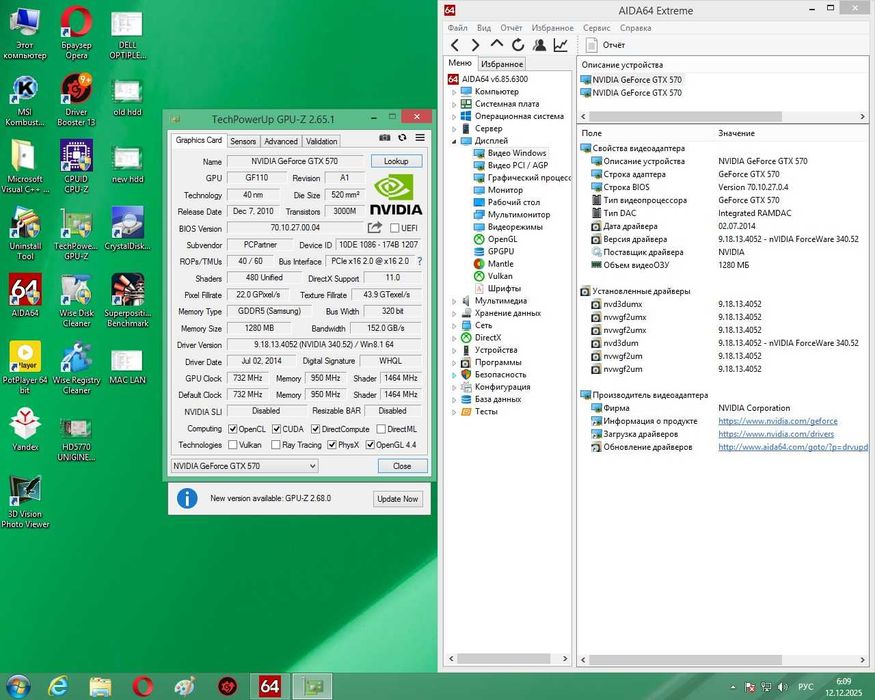Click the AIDA64 Refresh toolbar icon
The width and height of the screenshot is (875, 700).
click(518, 45)
